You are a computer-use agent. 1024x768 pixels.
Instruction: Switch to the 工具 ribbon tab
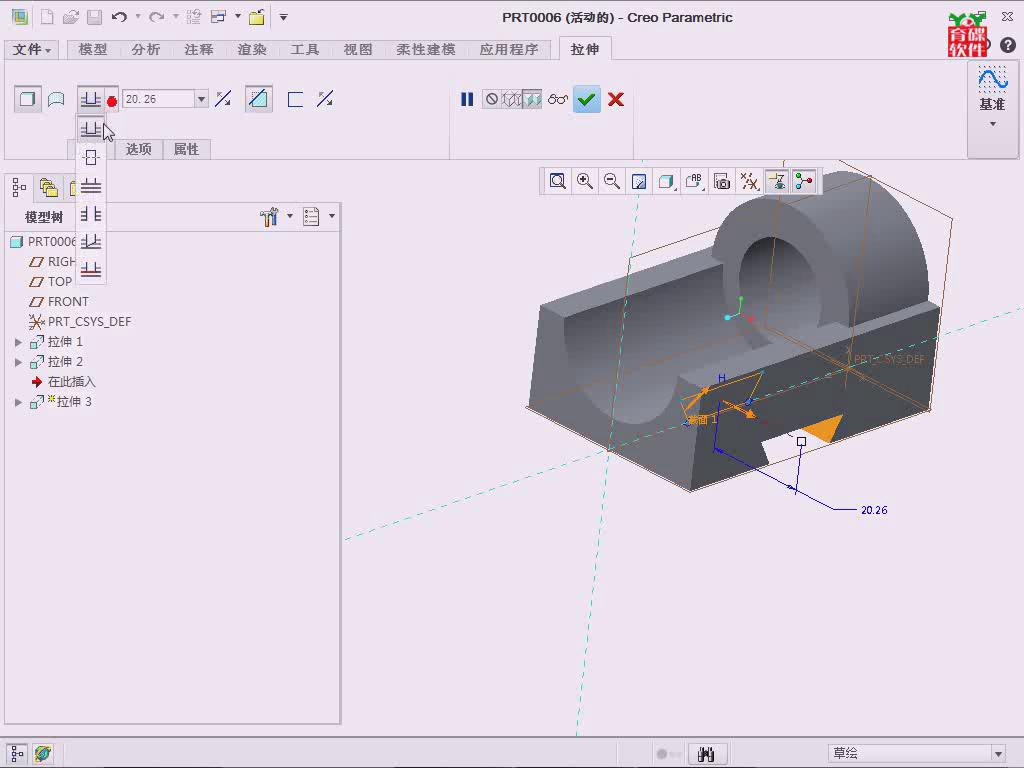(x=305, y=50)
